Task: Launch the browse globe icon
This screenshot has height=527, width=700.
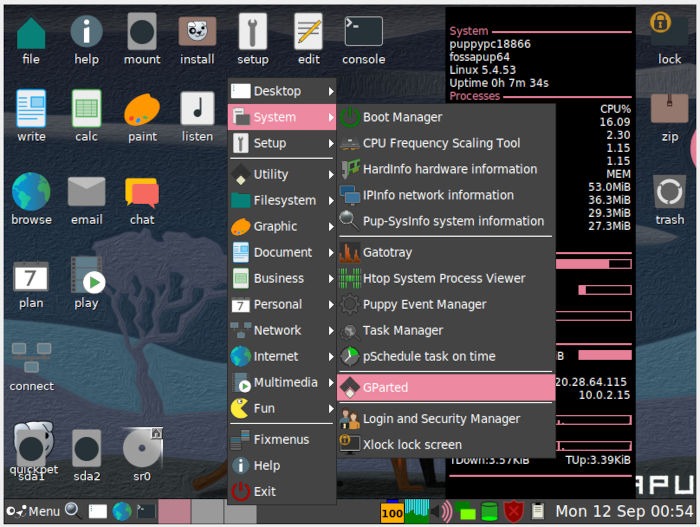Action: tap(31, 192)
